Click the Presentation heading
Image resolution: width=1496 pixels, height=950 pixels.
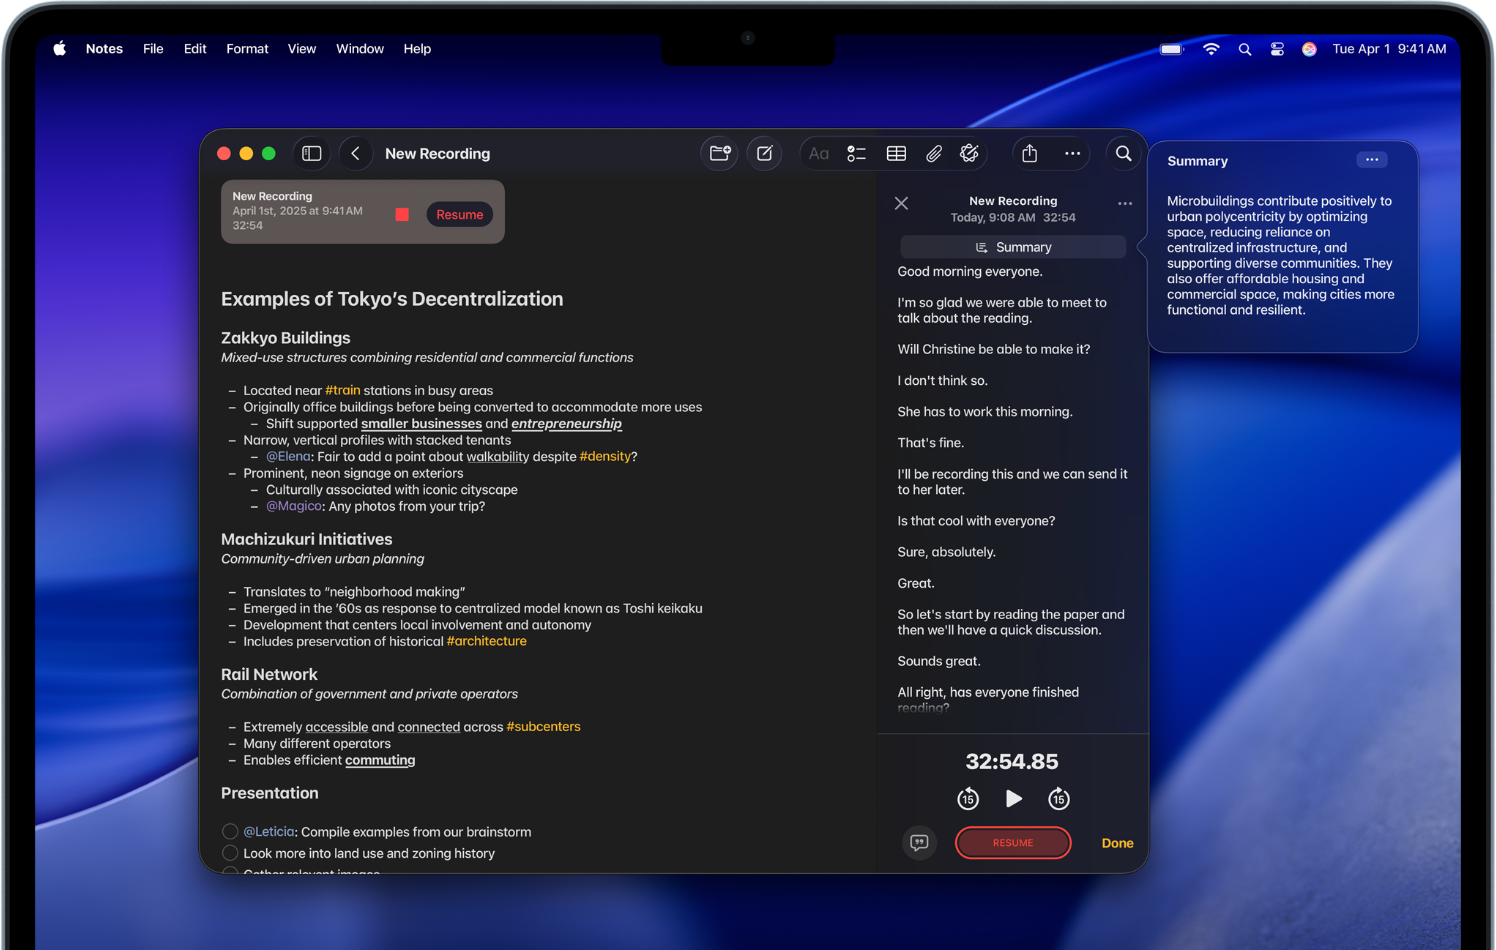(270, 793)
